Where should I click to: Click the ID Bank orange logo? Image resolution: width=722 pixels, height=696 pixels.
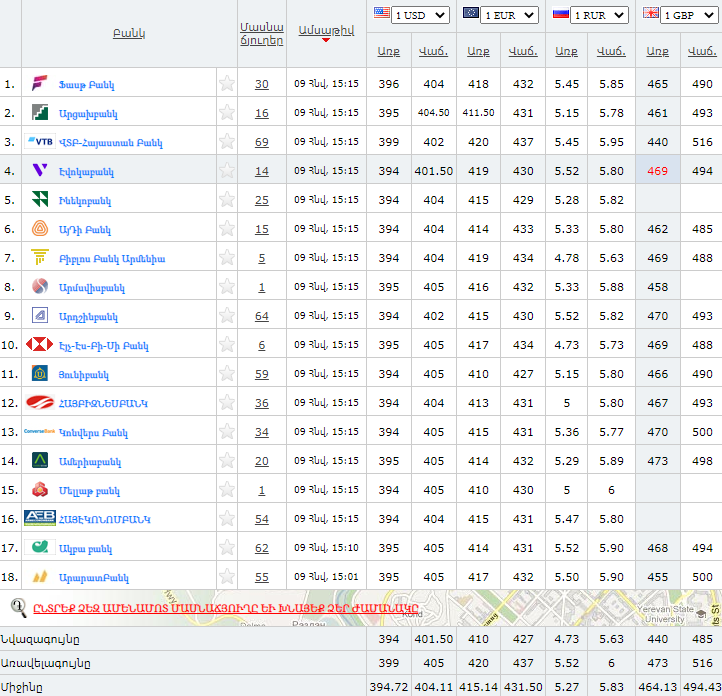coord(40,228)
